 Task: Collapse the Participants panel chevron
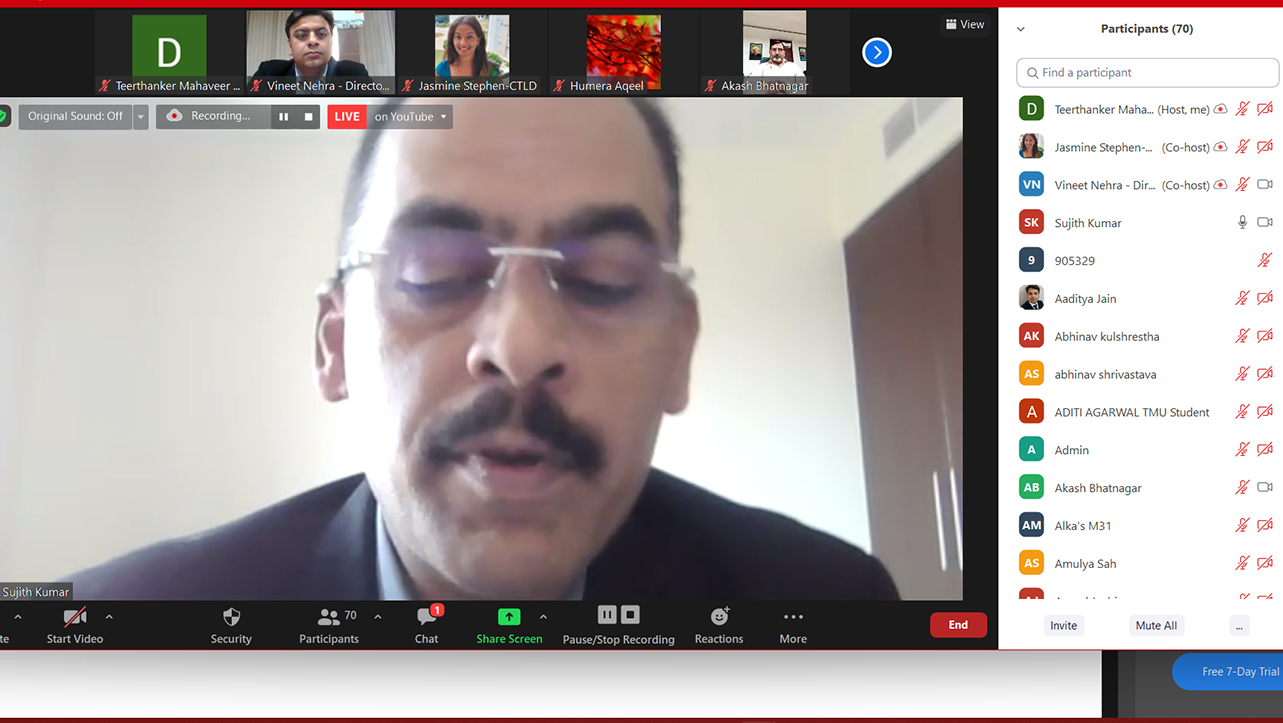coord(1021,29)
